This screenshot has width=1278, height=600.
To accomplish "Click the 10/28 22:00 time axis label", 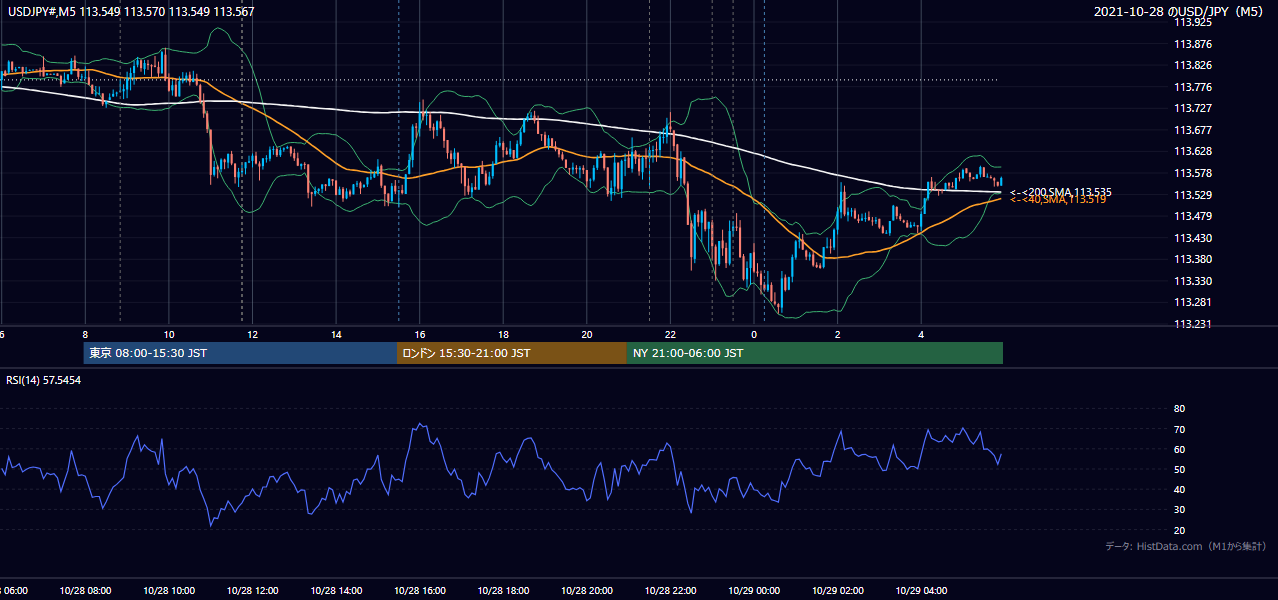I will [x=670, y=591].
